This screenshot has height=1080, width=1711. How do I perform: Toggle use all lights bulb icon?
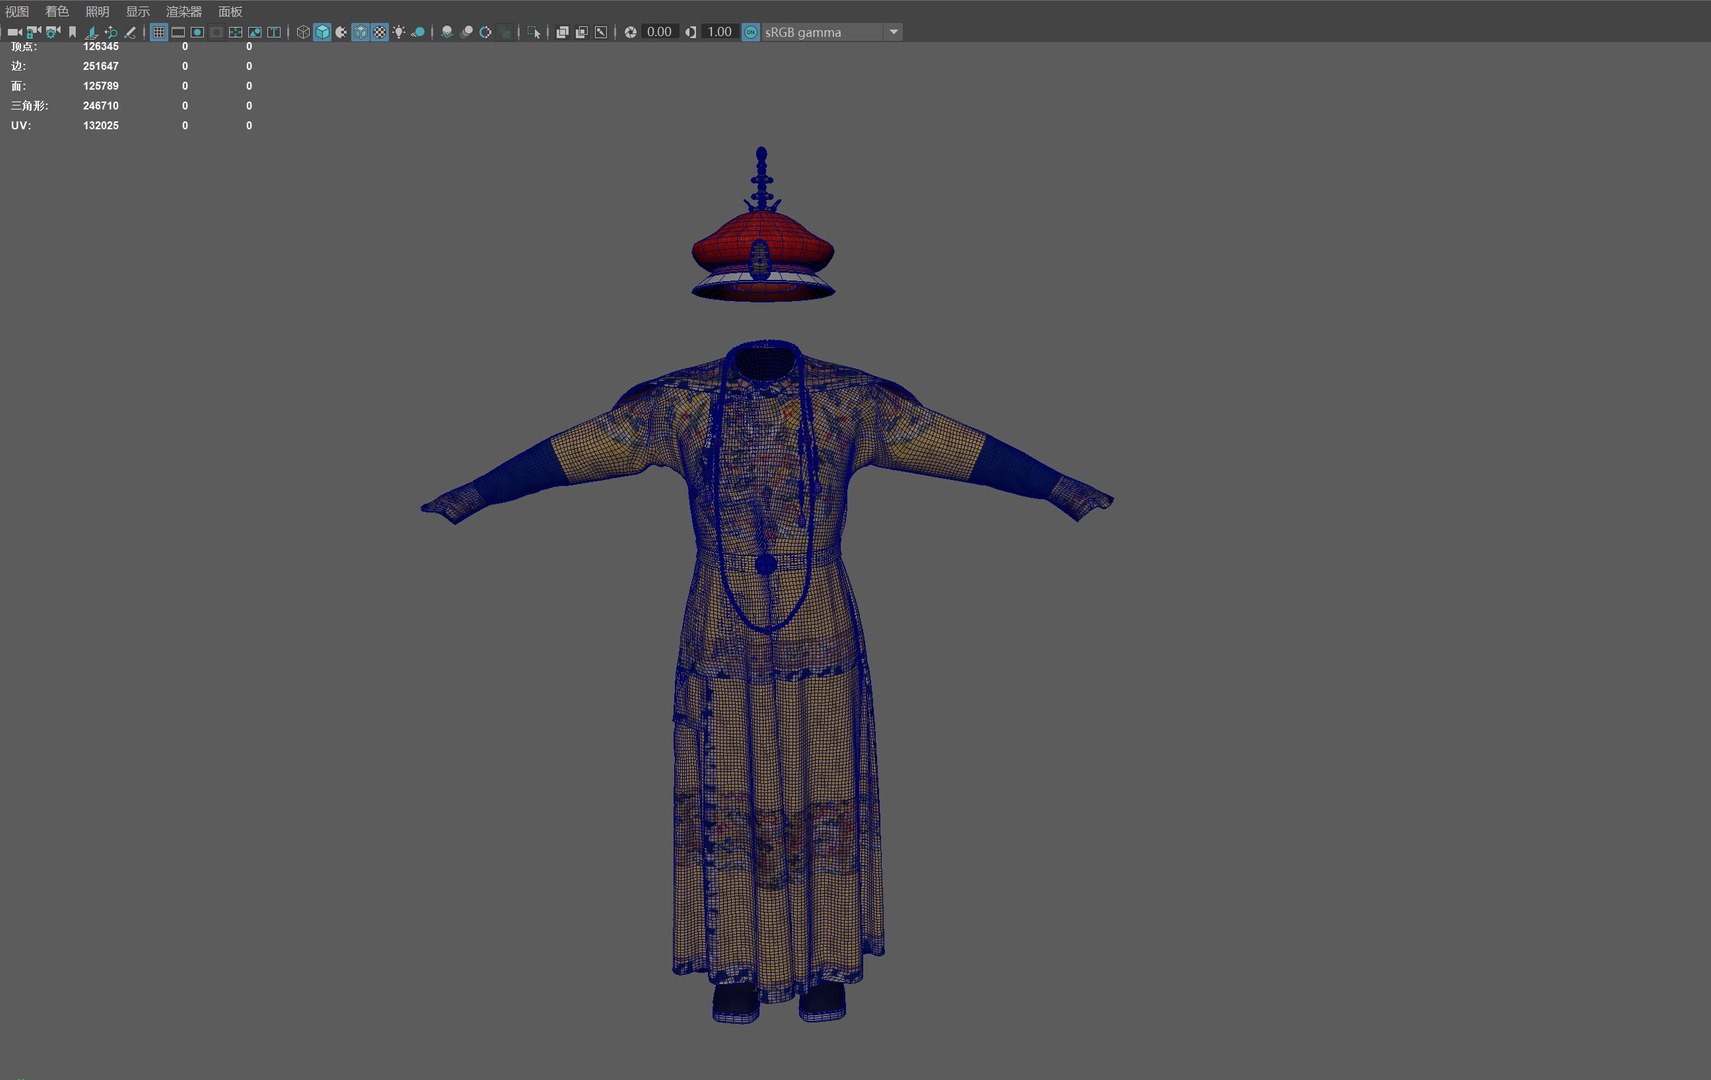(x=399, y=32)
